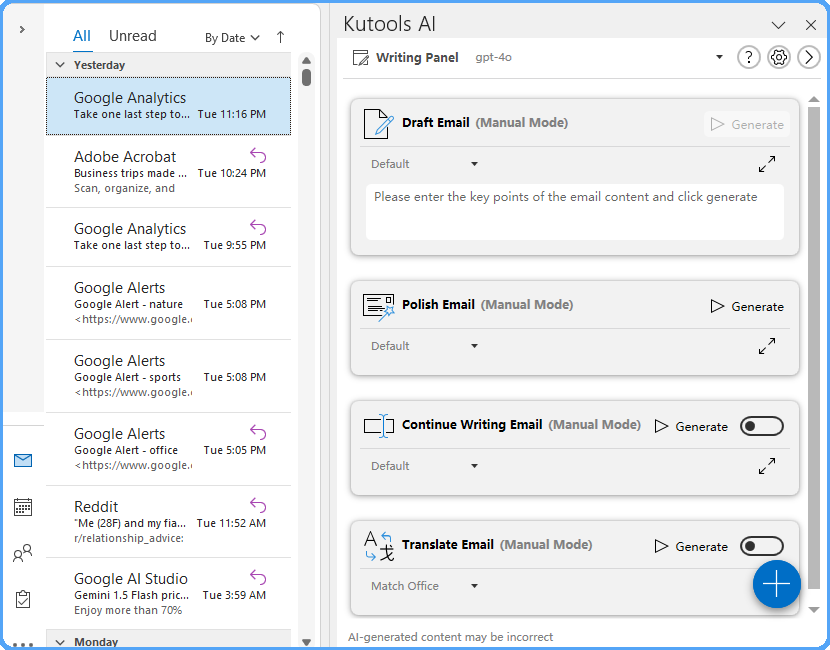Click the Writing Panel icon
The image size is (830, 650).
point(360,57)
